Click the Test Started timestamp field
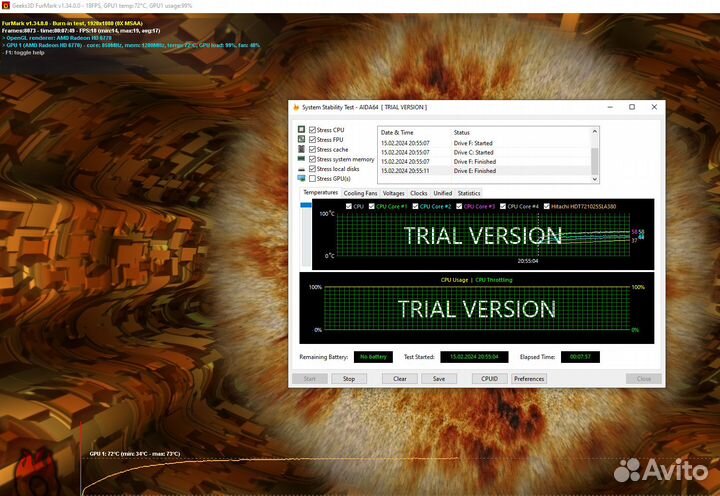 [x=474, y=357]
